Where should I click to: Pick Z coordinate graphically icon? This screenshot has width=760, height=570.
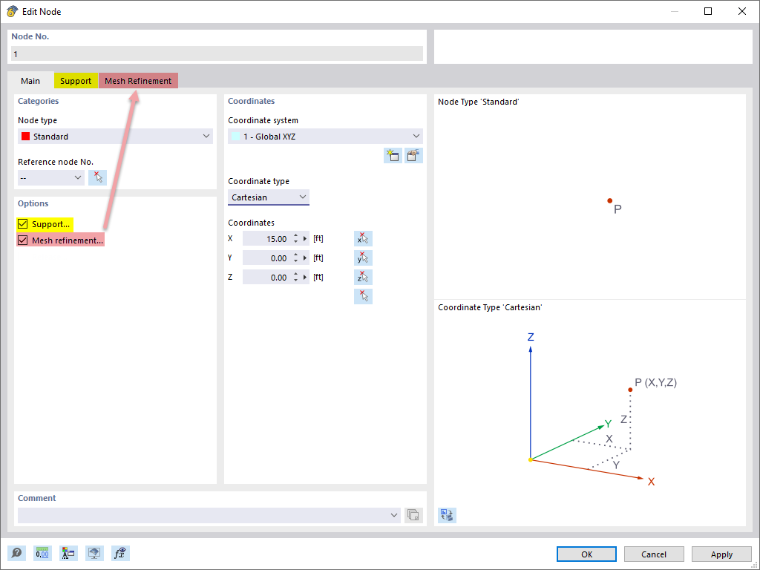tap(363, 277)
